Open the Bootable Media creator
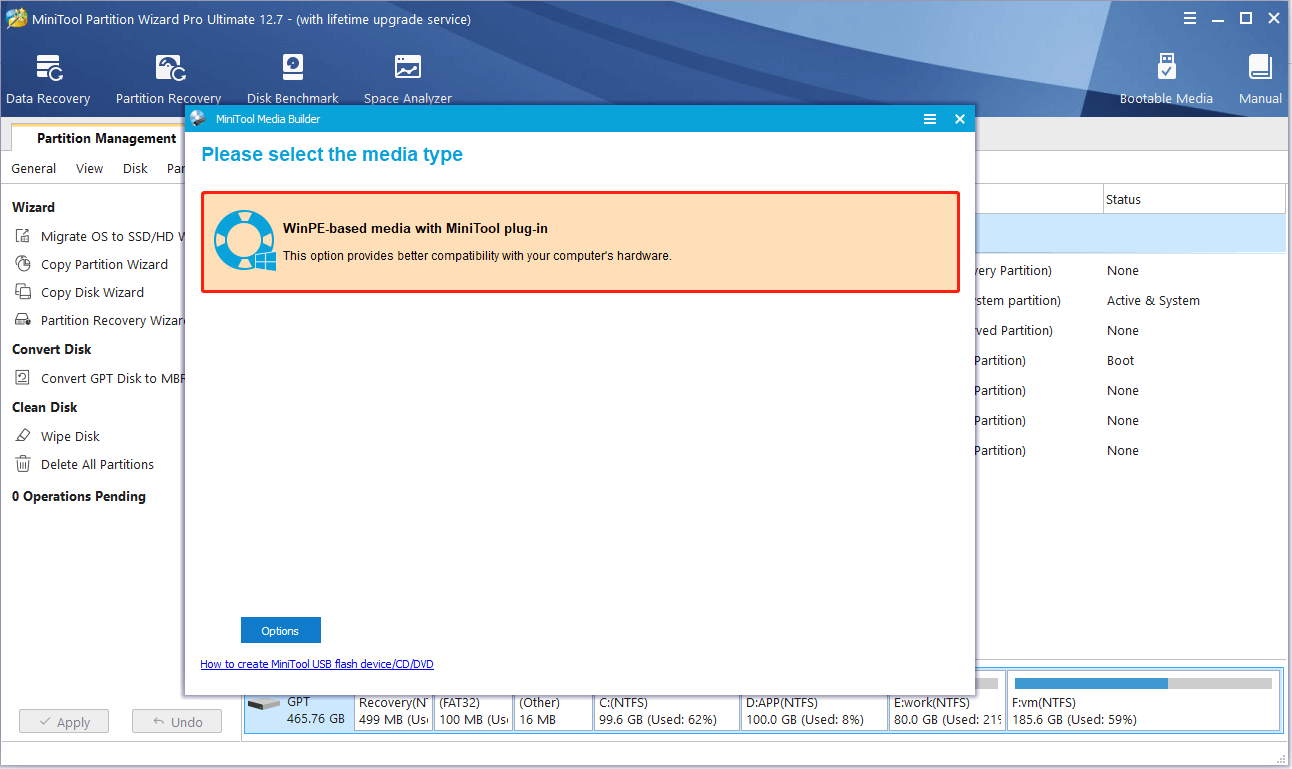The image size is (1292, 769). click(x=1166, y=75)
